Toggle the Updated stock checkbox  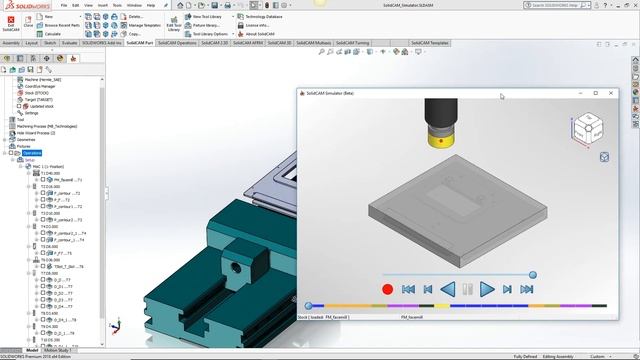point(19,106)
